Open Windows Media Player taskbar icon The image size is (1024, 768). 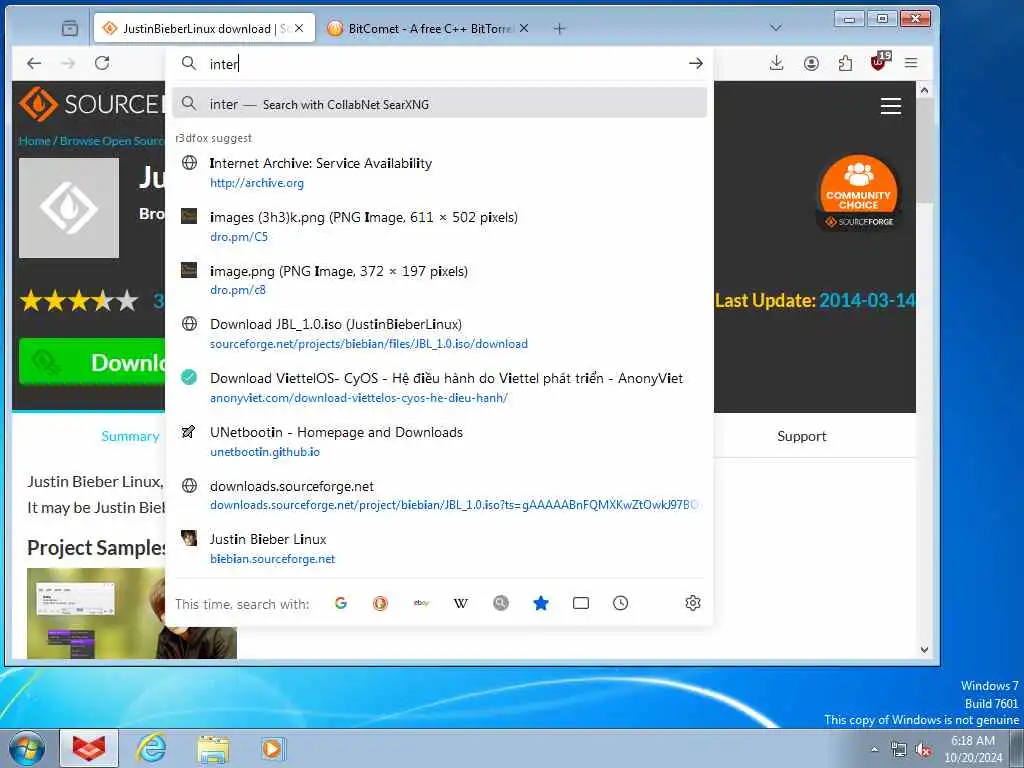pos(272,748)
